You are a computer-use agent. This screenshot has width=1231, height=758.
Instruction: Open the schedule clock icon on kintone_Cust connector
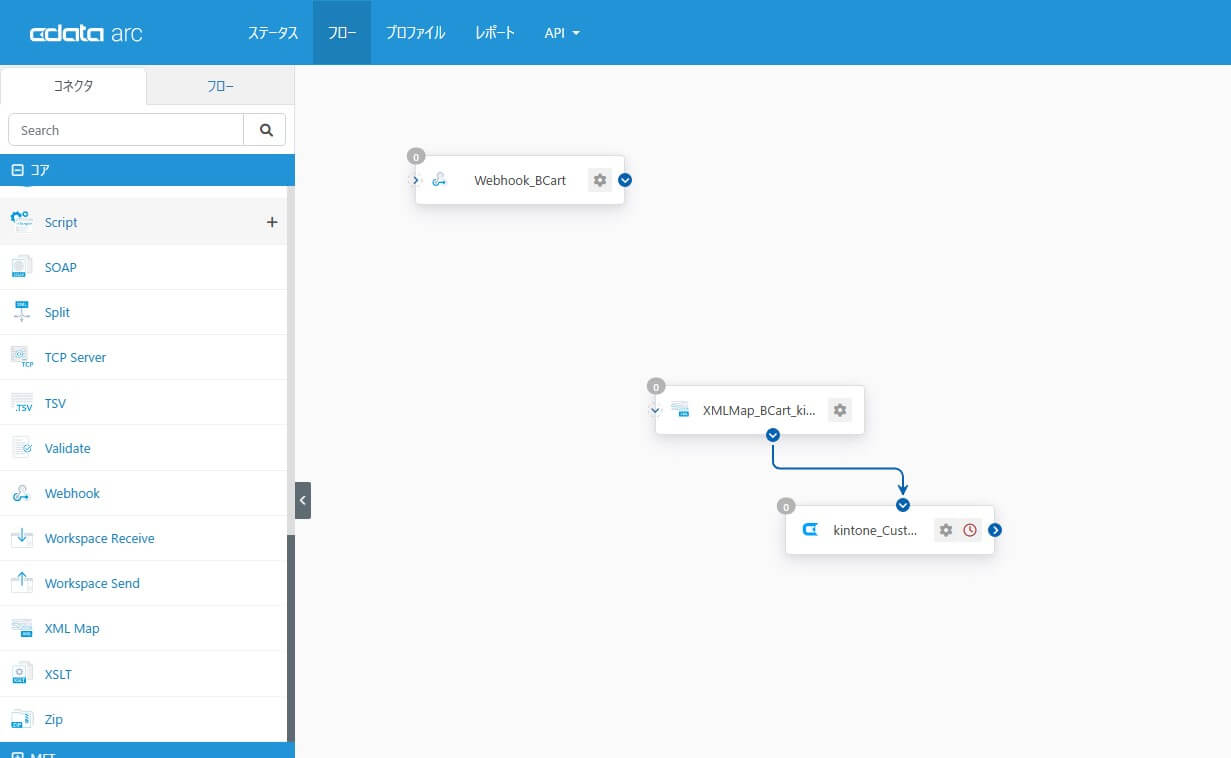969,530
